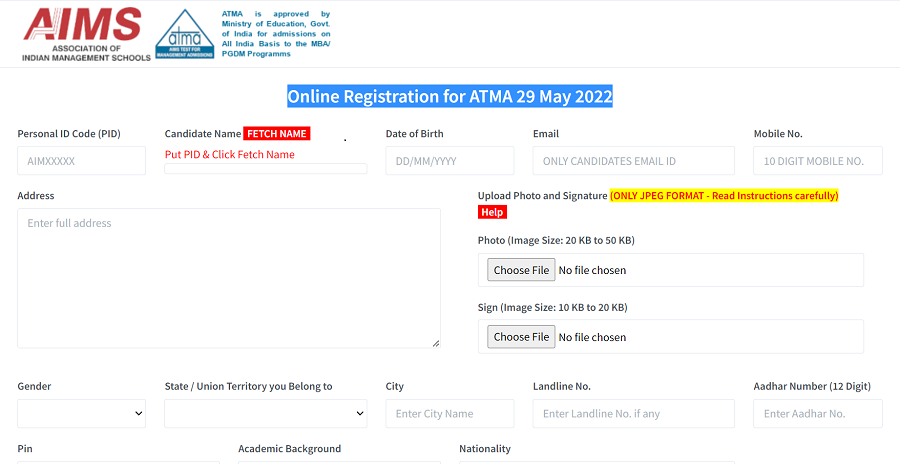Image resolution: width=900 pixels, height=464 pixels.
Task: Click the City name field
Action: [x=449, y=413]
